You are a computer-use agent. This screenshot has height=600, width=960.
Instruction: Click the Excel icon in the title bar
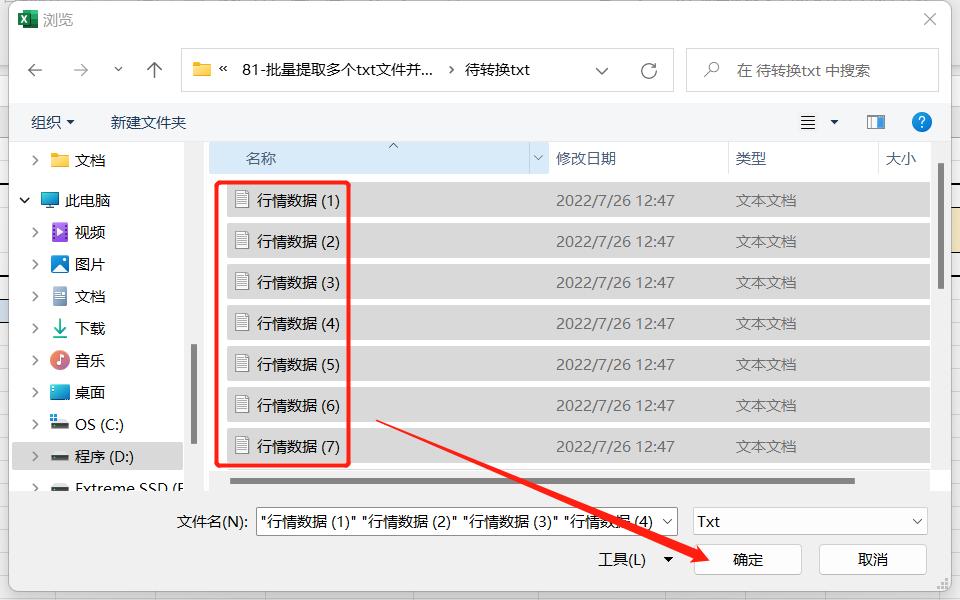(27, 19)
